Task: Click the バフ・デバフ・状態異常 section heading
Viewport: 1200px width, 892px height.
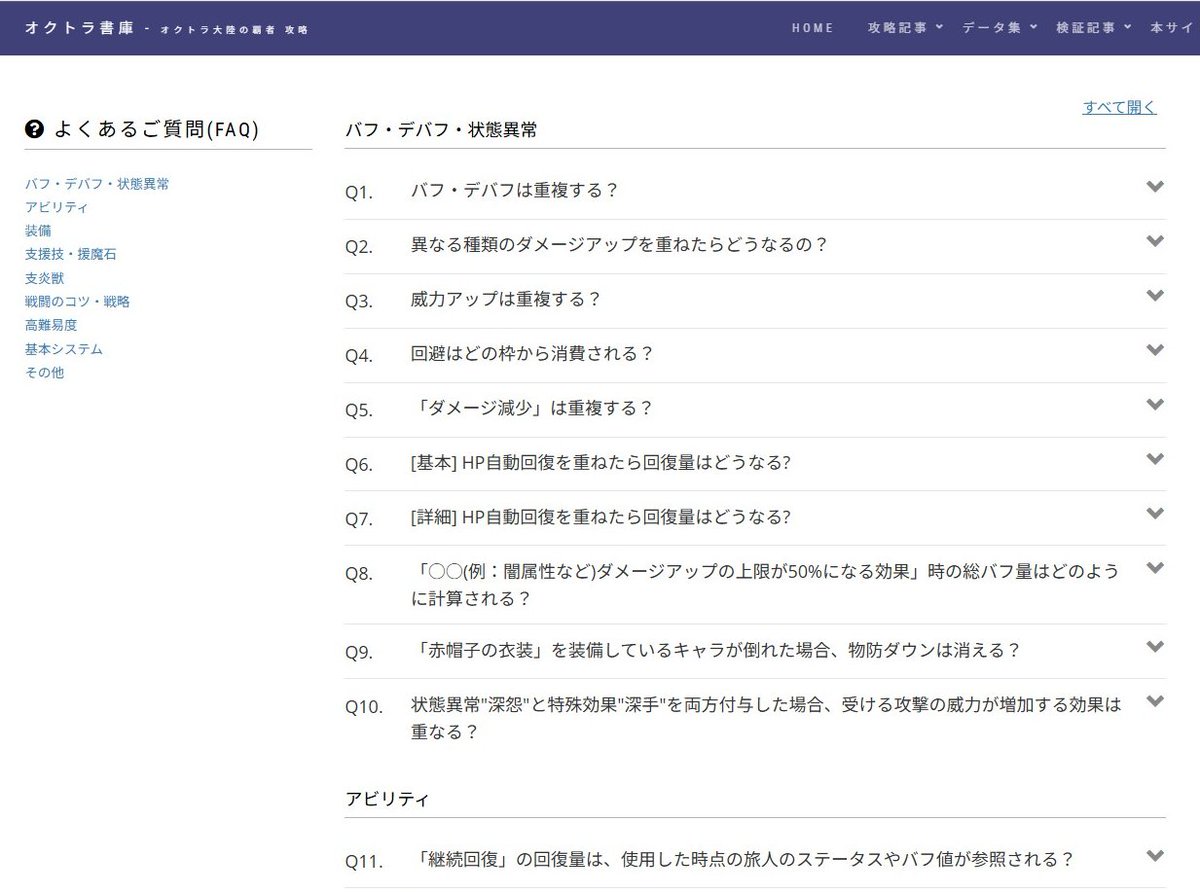Action: pyautogui.click(x=441, y=130)
